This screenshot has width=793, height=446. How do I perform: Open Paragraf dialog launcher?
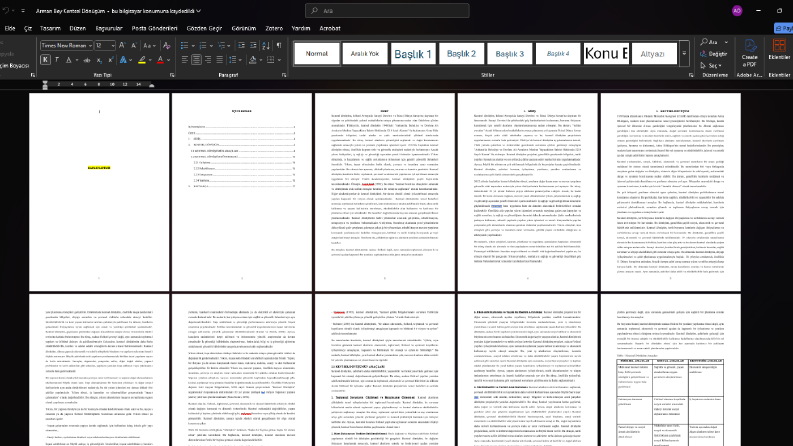(284, 75)
